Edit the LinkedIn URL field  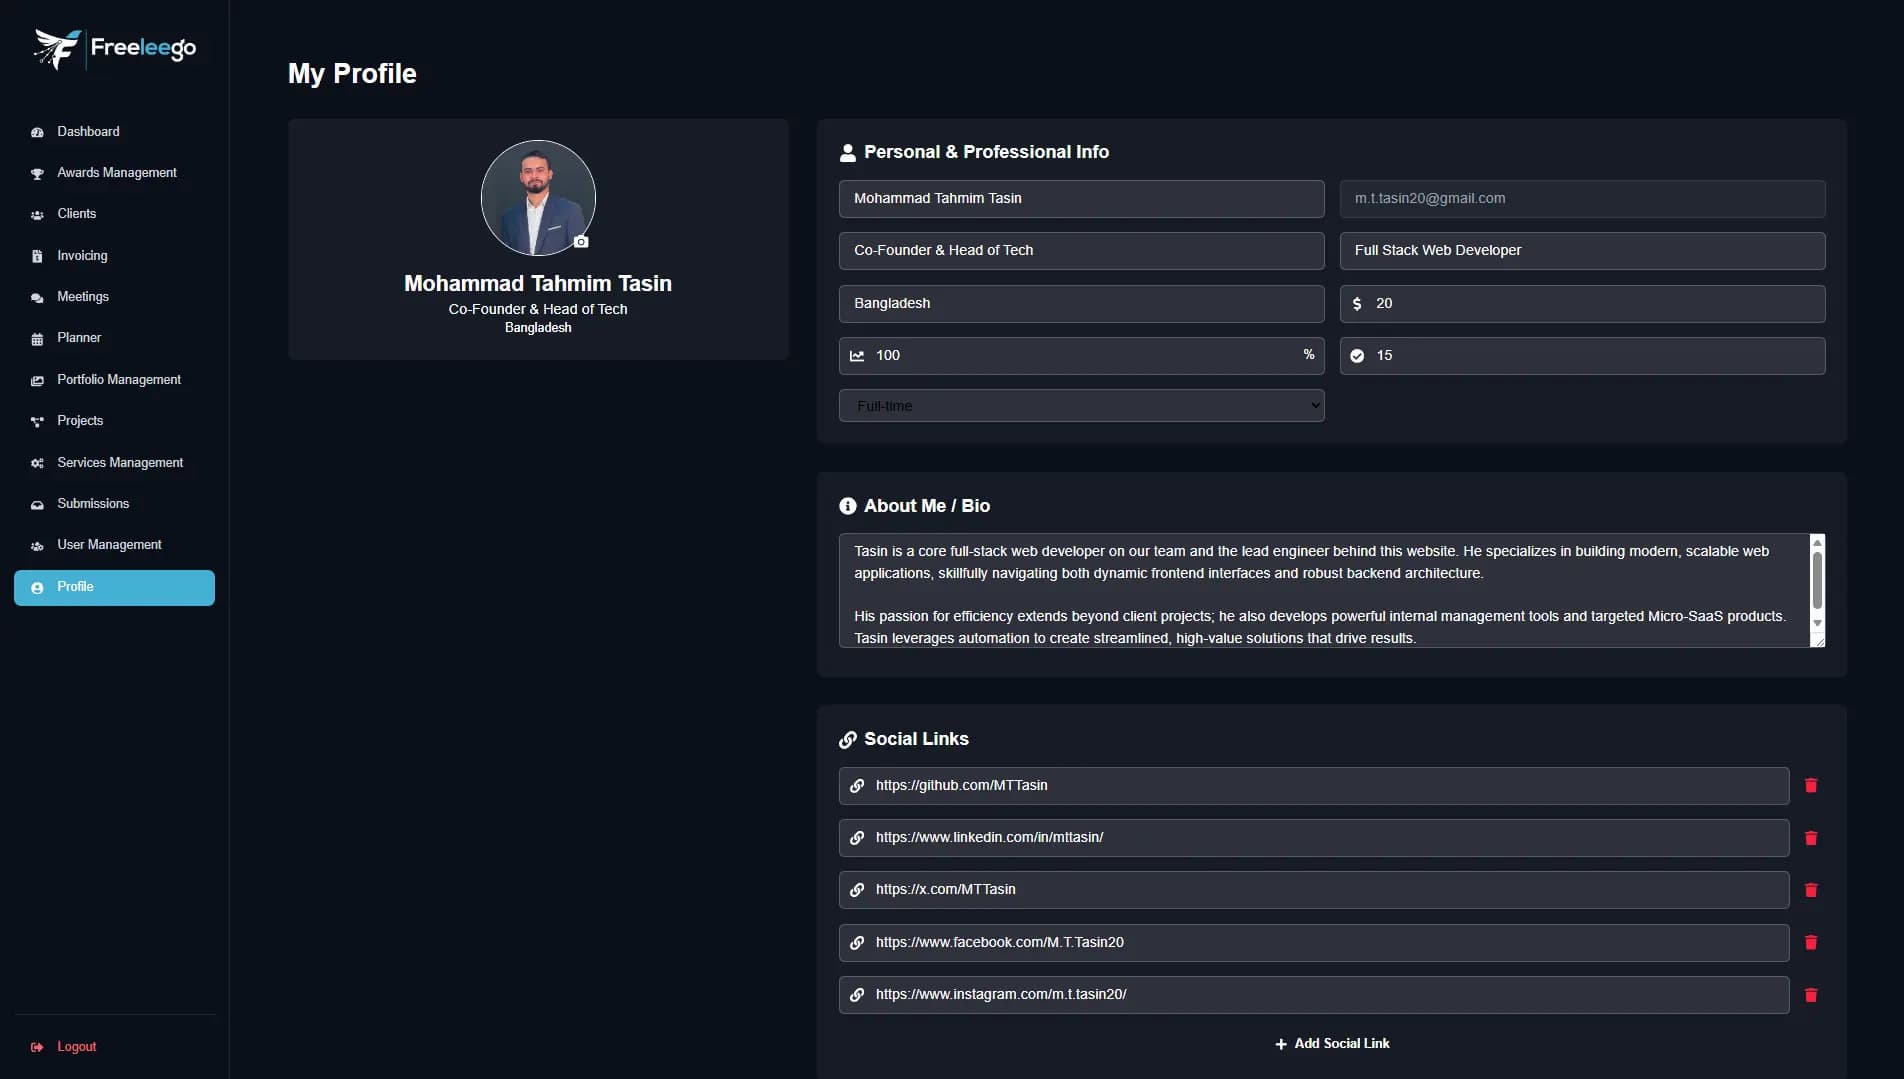1314,838
